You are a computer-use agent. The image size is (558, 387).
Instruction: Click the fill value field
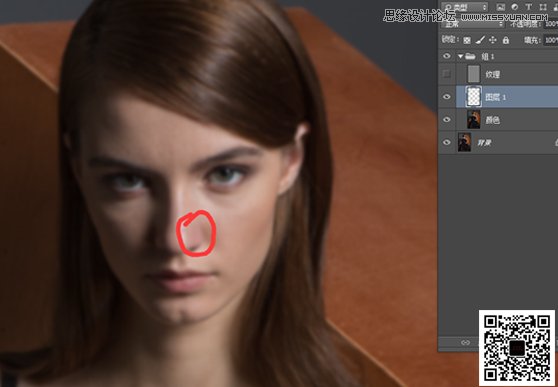[x=551, y=40]
